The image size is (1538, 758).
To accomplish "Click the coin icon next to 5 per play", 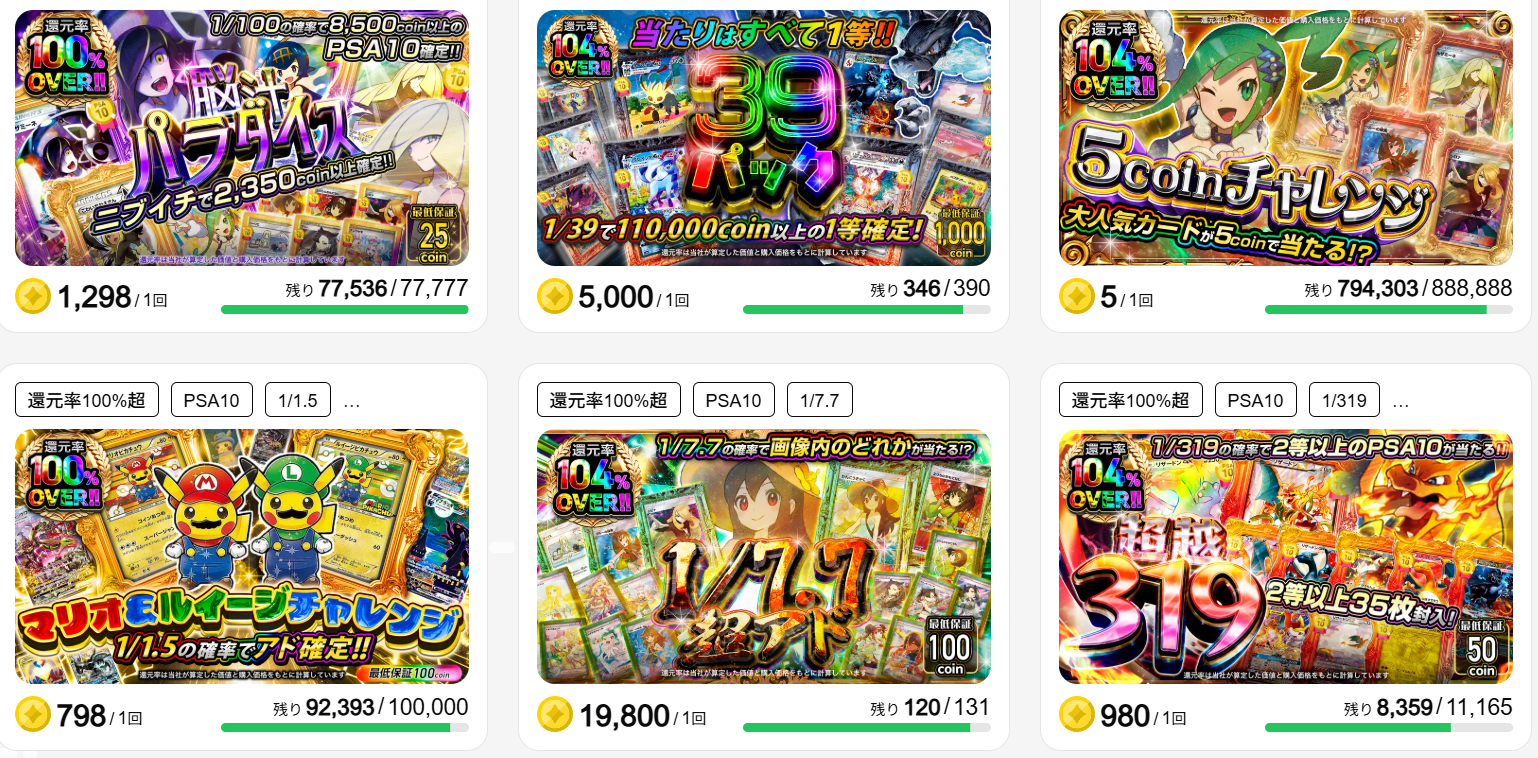I will coord(1077,296).
